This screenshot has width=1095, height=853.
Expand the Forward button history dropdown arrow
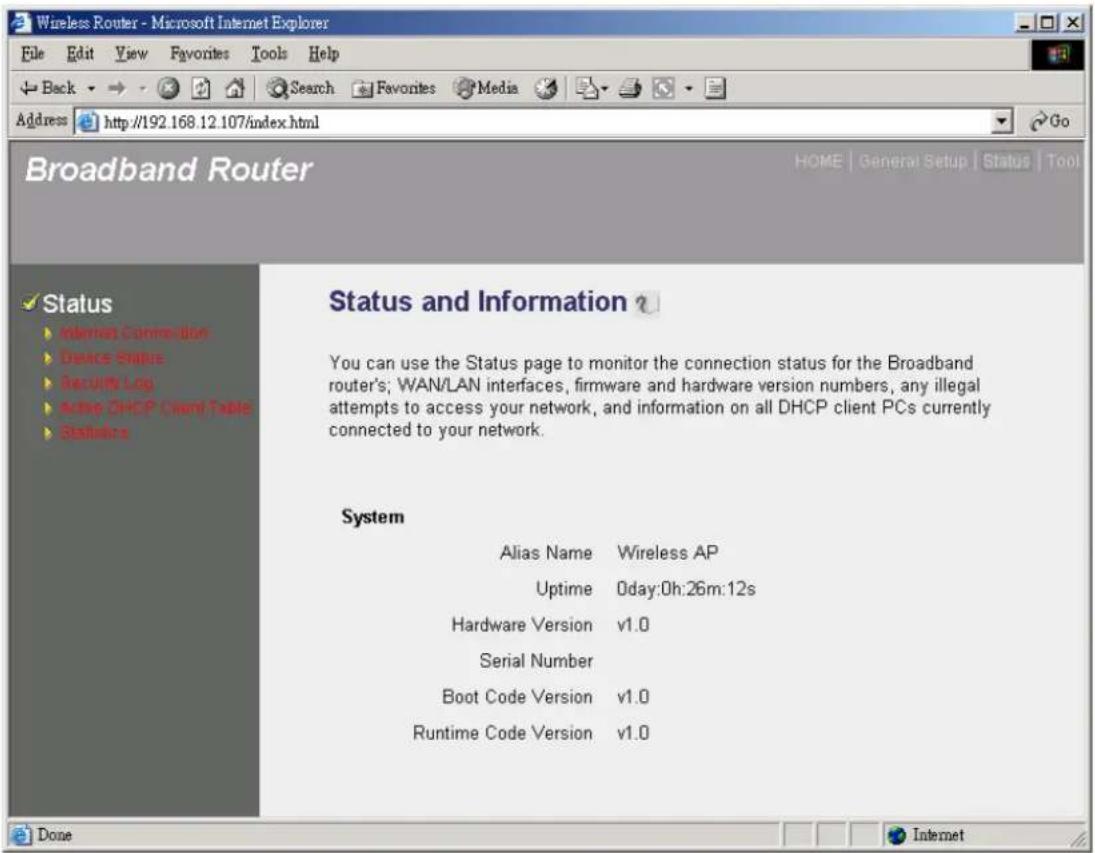click(142, 89)
